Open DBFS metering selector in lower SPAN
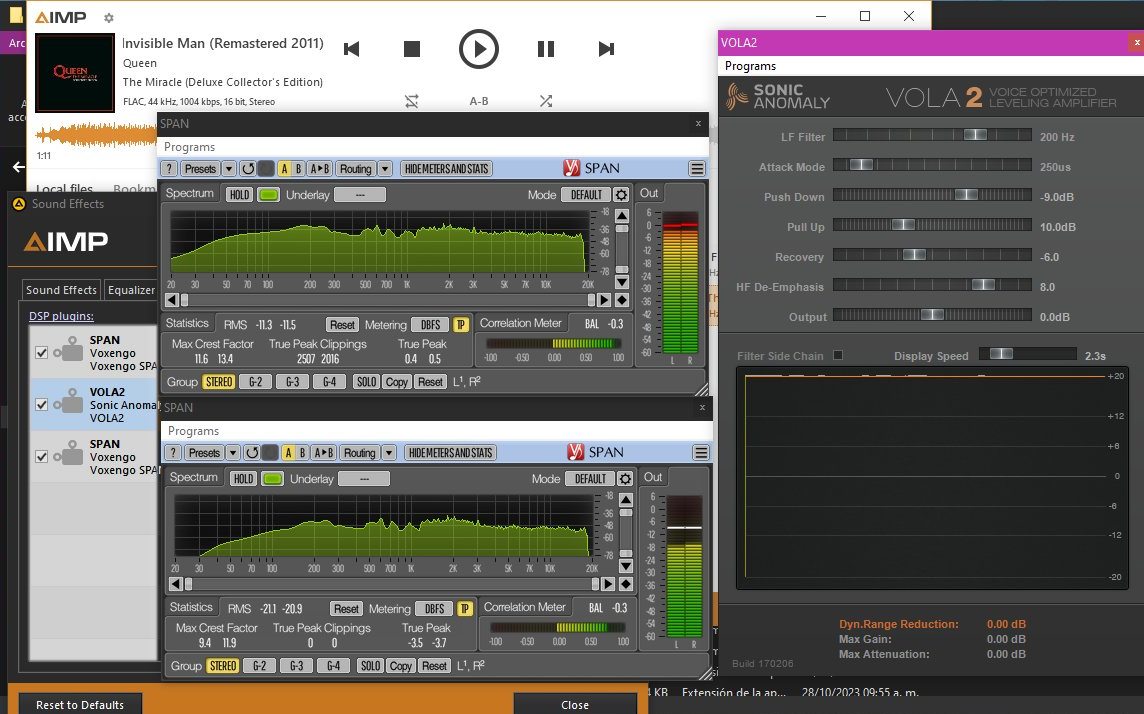1144x714 pixels. tap(435, 609)
